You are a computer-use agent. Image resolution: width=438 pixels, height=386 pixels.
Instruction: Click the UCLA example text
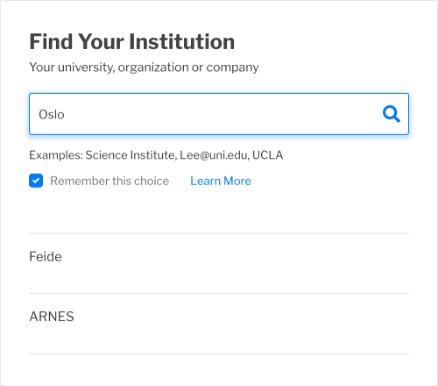(x=268, y=155)
